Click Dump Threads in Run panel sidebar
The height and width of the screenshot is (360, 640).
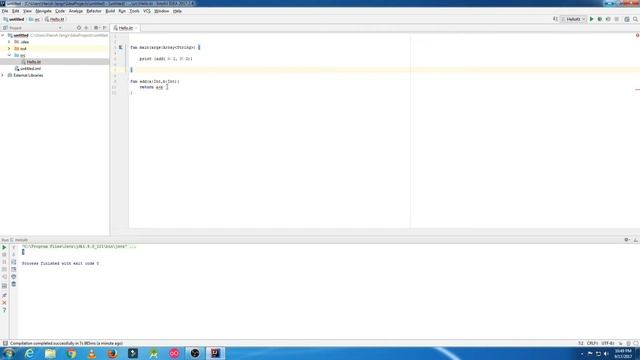click(x=4, y=269)
